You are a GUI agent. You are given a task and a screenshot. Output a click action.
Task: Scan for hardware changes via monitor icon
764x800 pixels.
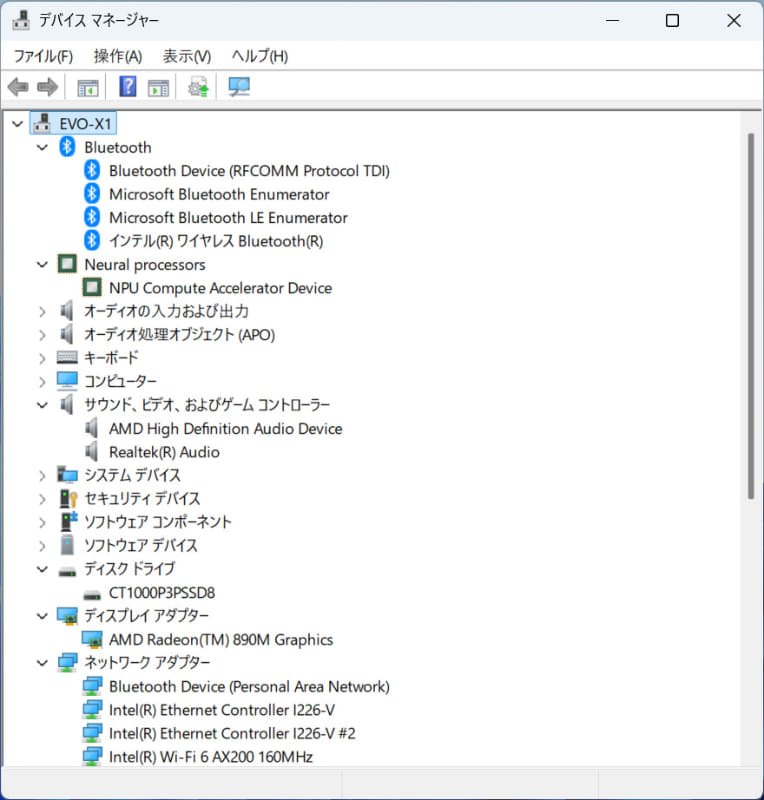coord(239,87)
